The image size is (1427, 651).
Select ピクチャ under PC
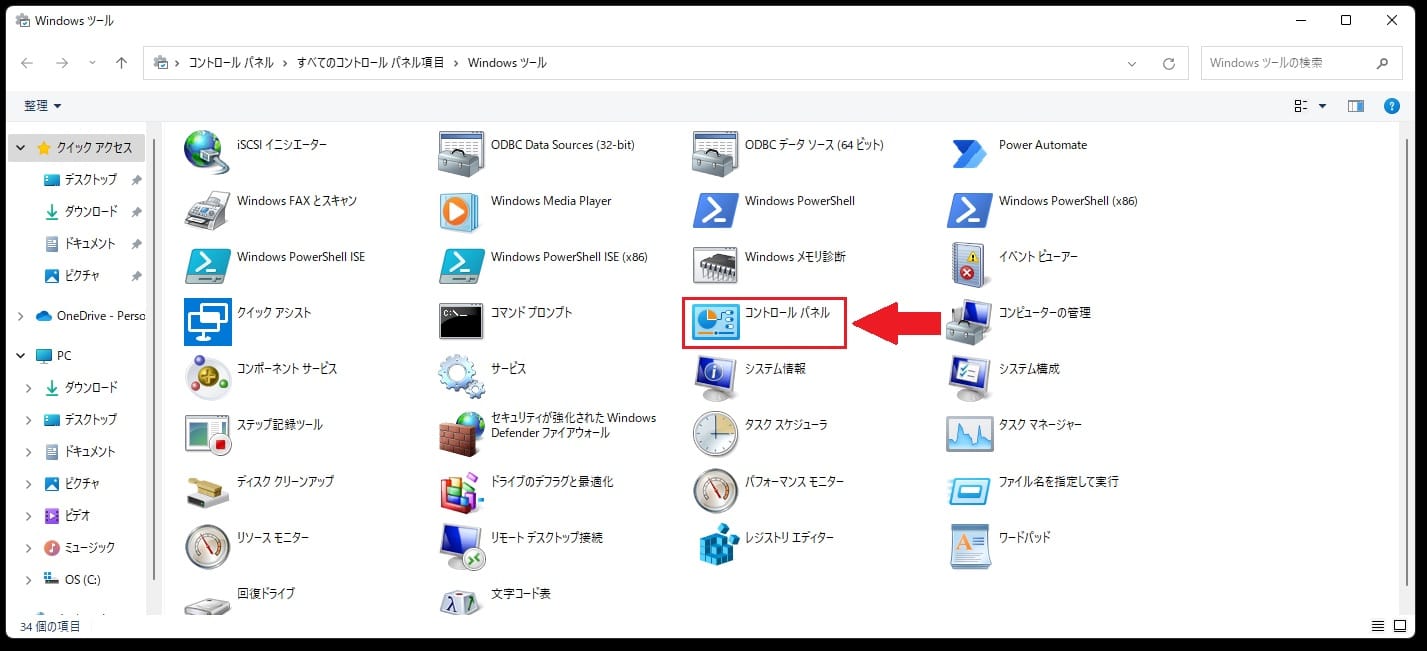82,484
